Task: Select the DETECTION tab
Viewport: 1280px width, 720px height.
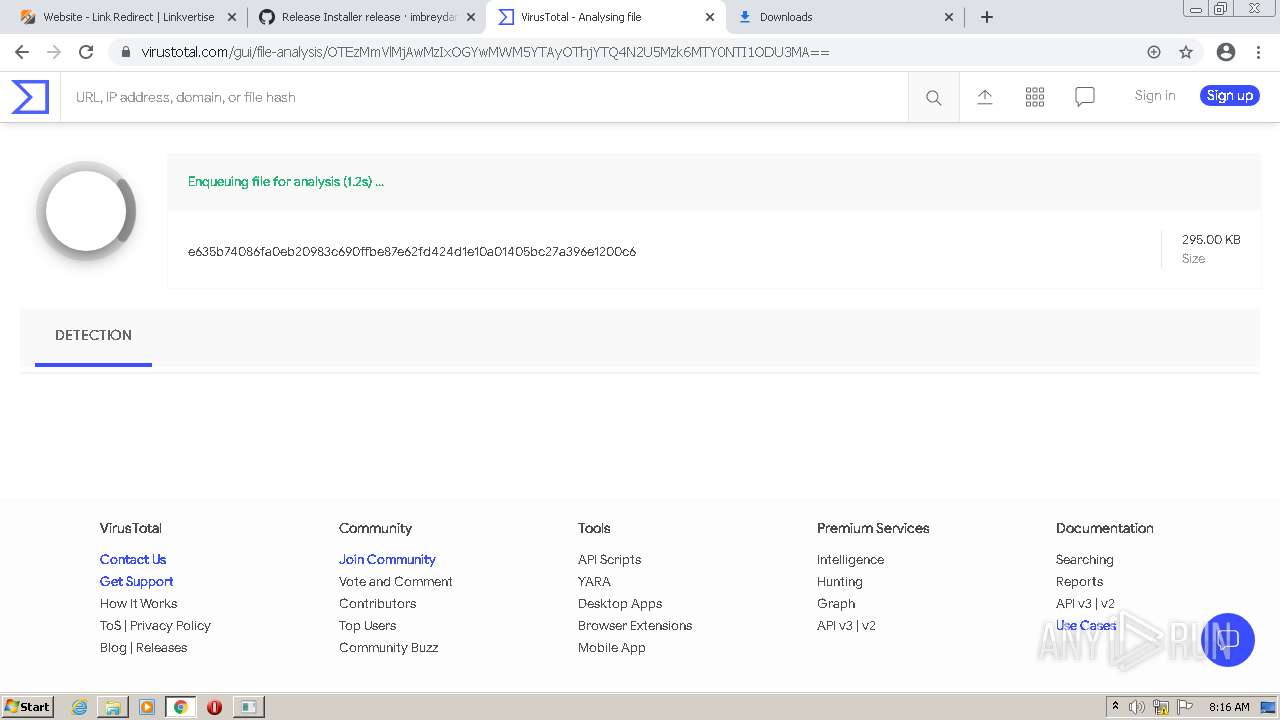Action: [x=93, y=336]
